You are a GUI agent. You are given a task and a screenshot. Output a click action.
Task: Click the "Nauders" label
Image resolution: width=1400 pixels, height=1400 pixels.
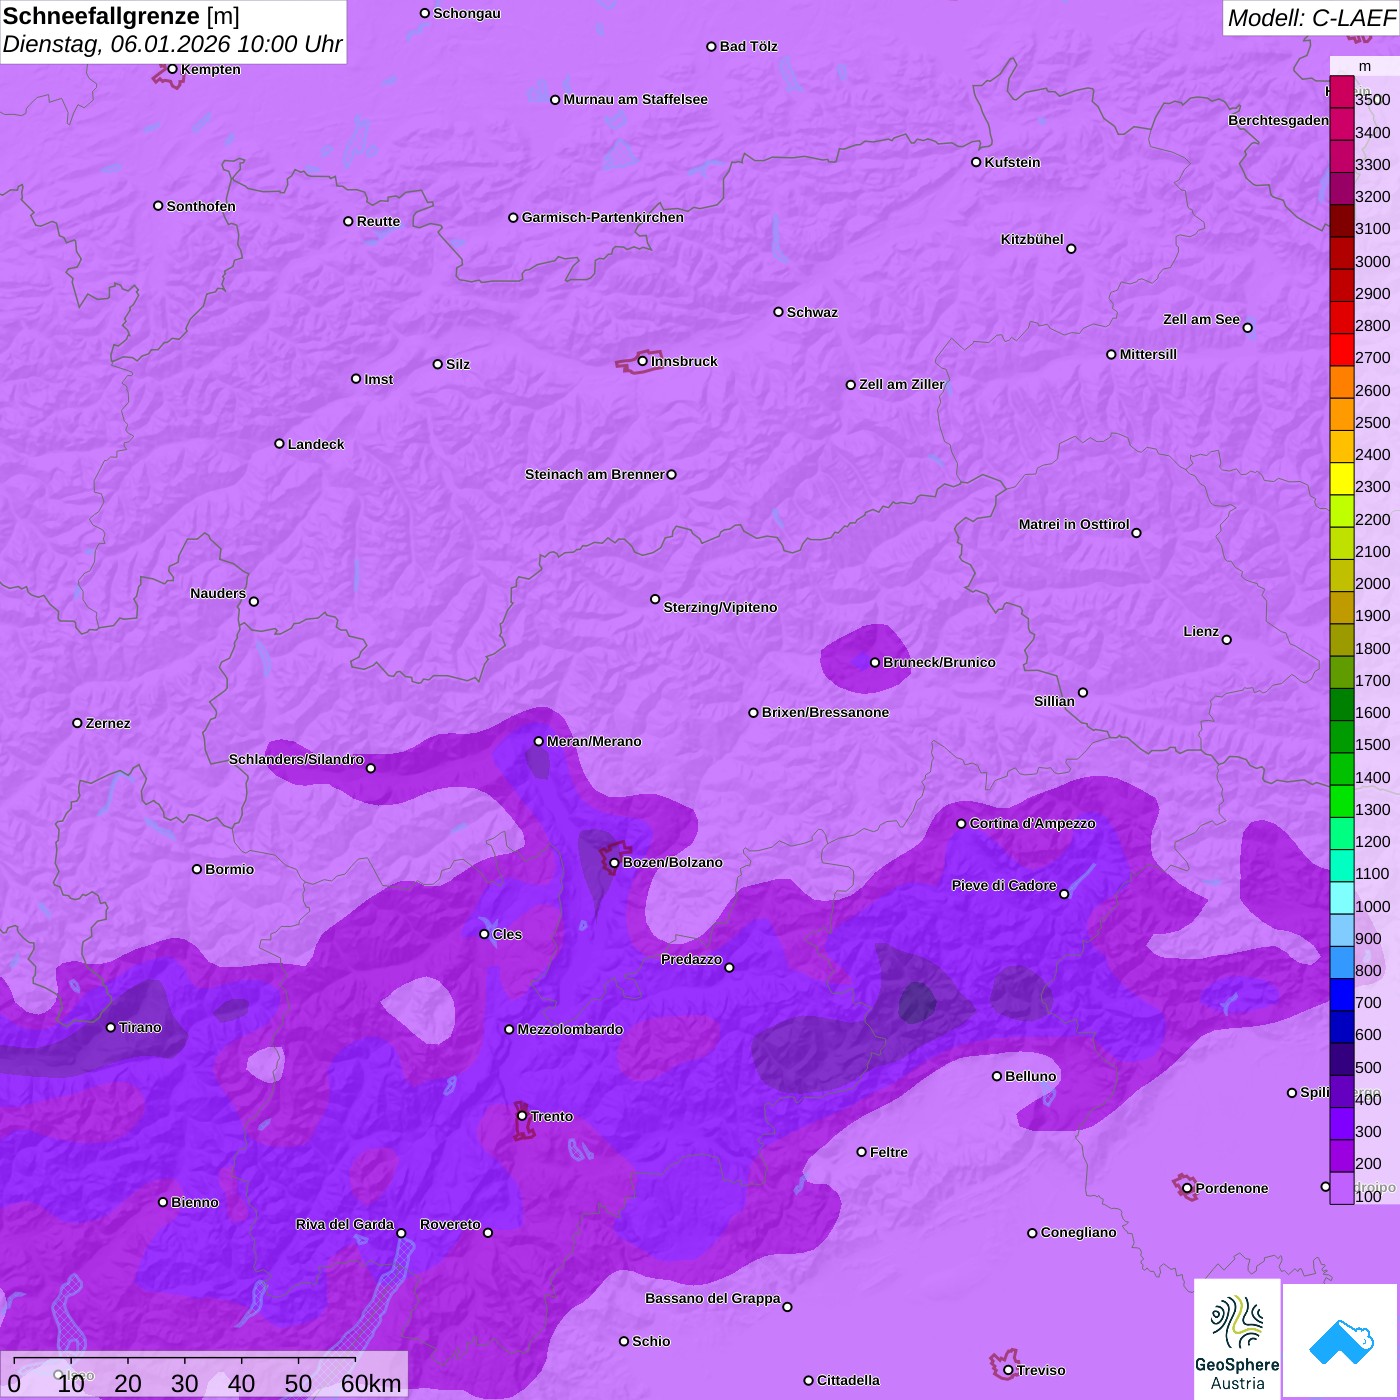point(218,593)
